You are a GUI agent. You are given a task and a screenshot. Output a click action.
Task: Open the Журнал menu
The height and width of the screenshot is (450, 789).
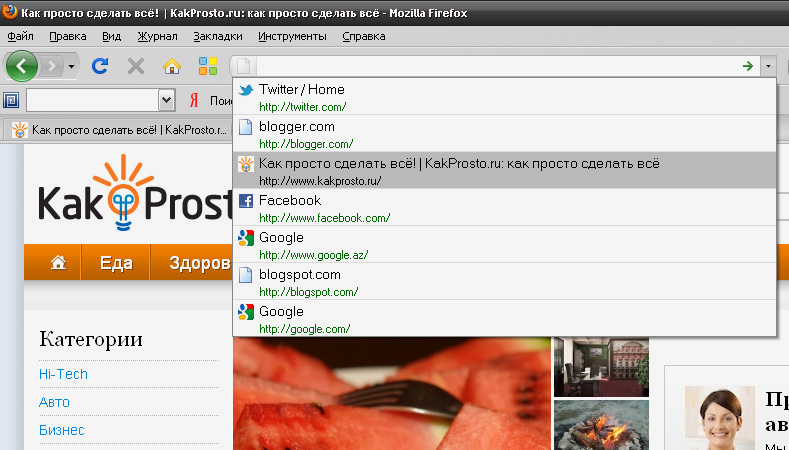[157, 36]
